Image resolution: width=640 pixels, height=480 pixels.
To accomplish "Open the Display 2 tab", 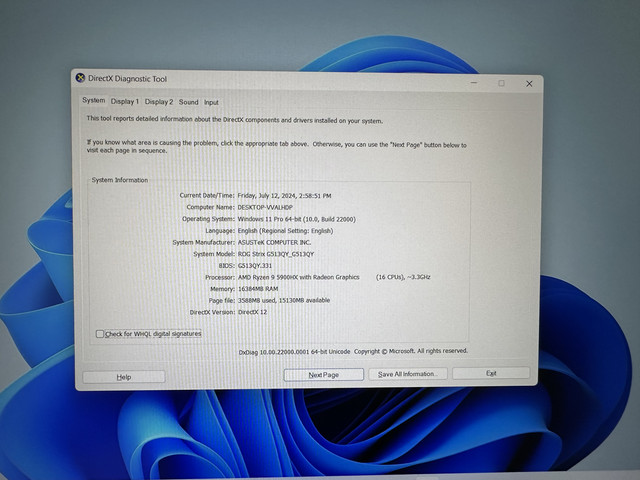I will 159,102.
